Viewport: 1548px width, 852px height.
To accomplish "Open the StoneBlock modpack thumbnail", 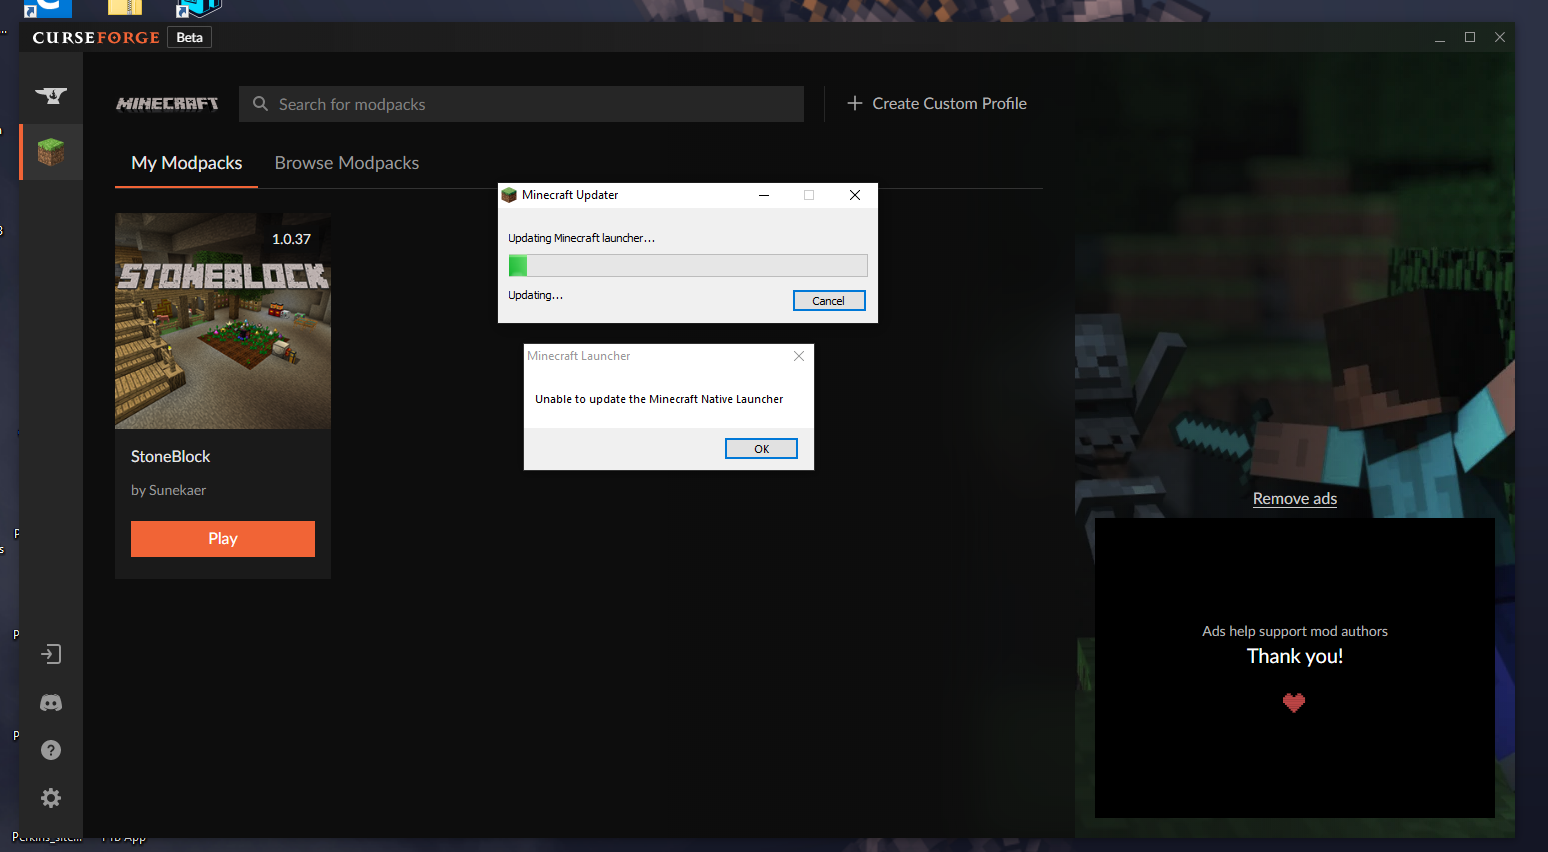I will click(223, 321).
